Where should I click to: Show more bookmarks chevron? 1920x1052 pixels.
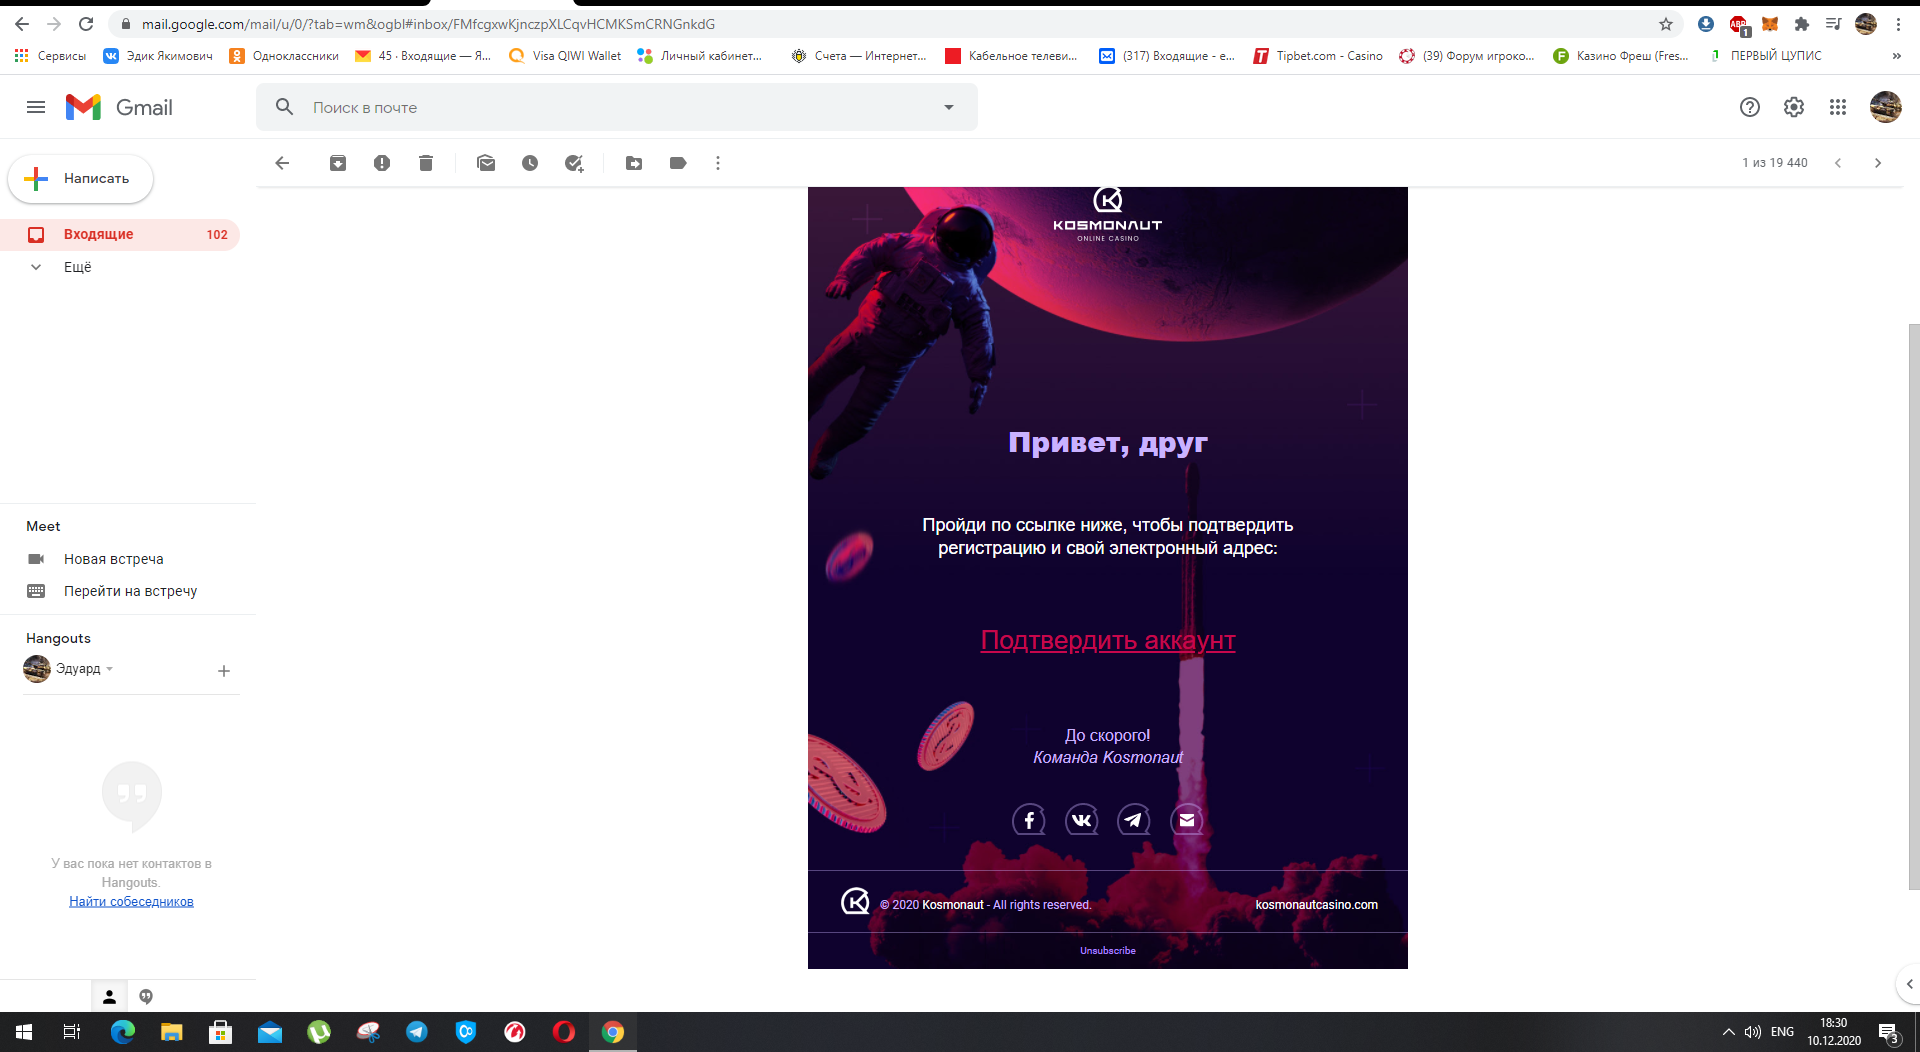point(1897,56)
